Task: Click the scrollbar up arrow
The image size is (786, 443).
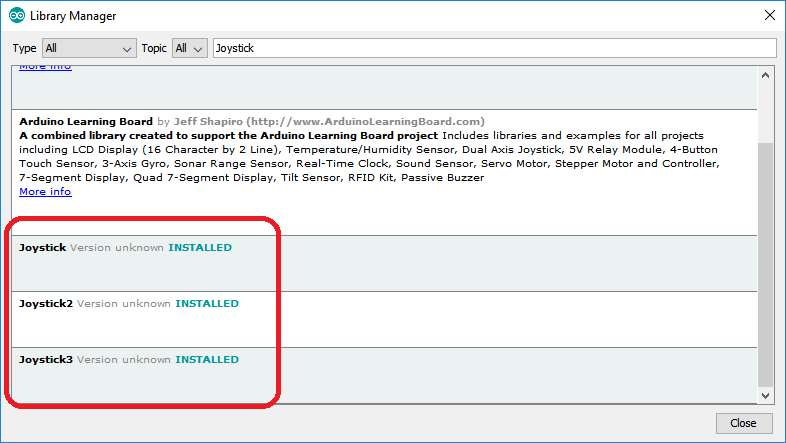Action: tap(765, 76)
